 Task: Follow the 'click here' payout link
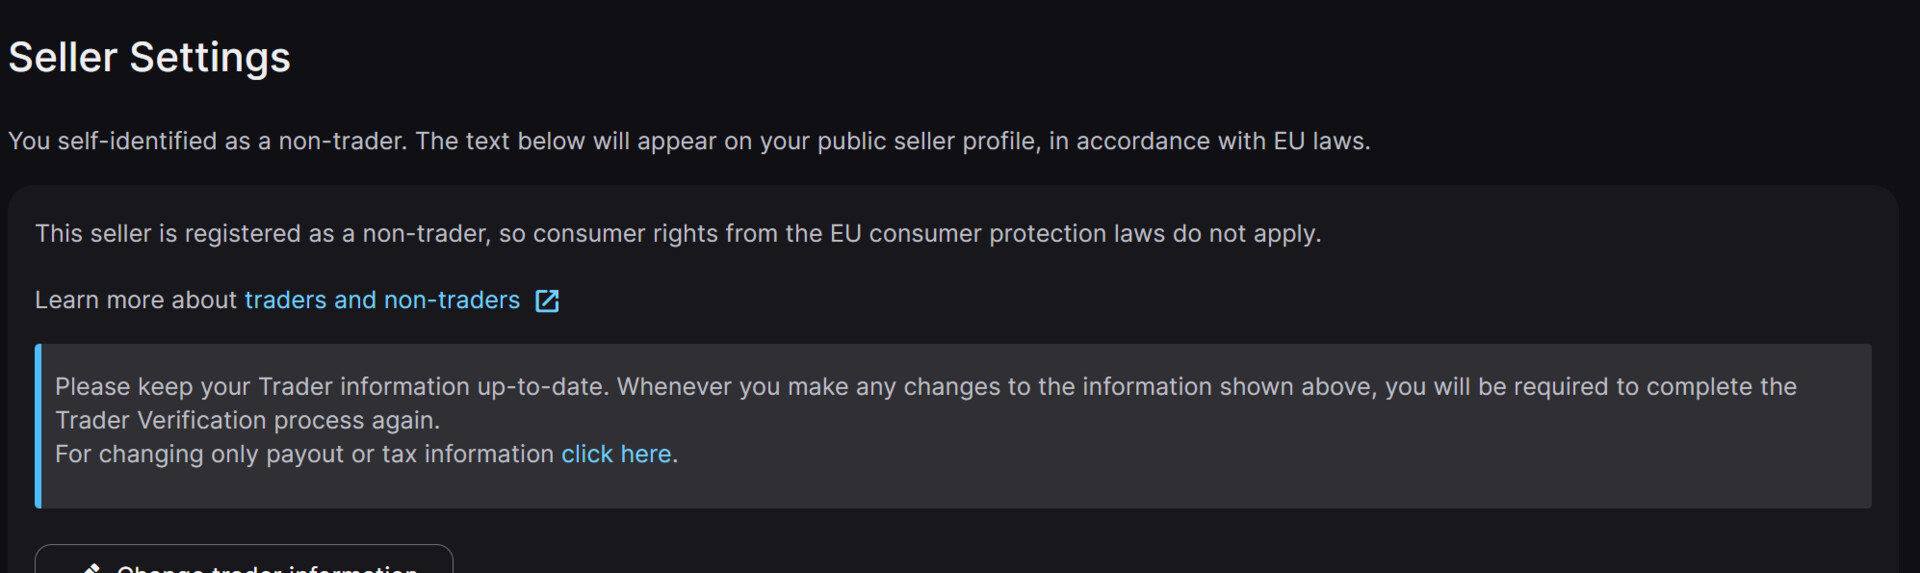click(616, 454)
